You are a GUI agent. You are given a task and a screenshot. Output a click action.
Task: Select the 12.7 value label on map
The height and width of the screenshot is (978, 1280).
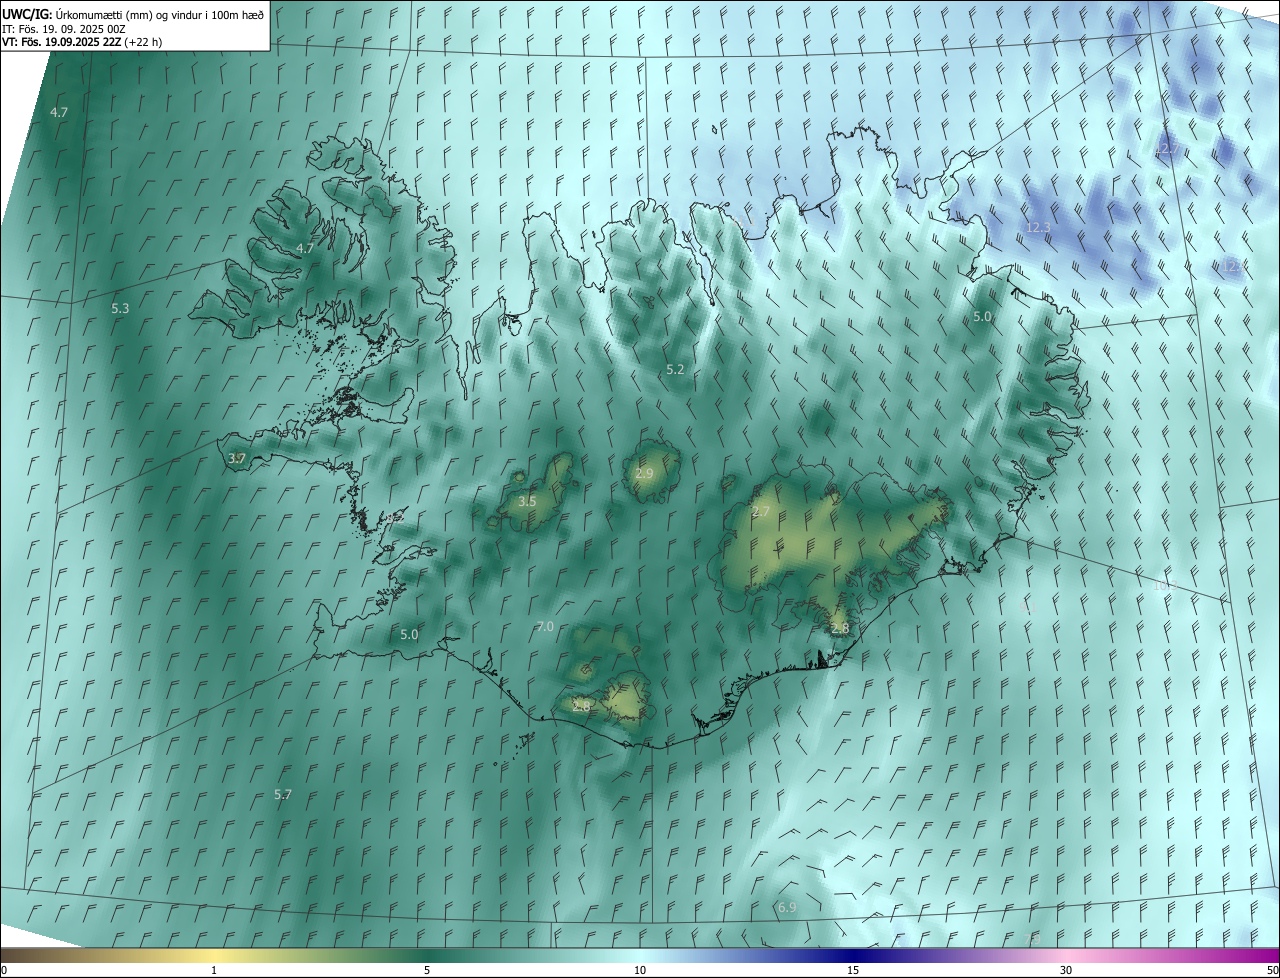1166,149
